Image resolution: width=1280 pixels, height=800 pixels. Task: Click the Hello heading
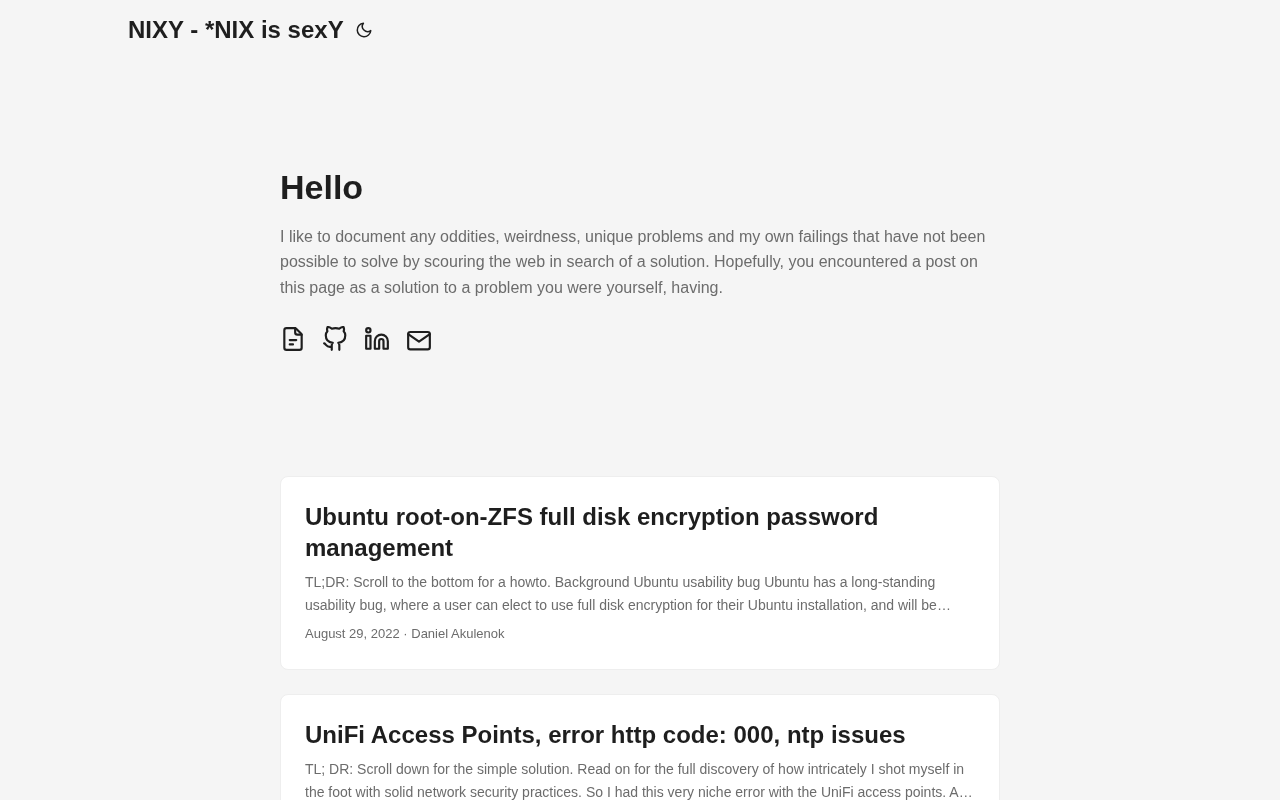coord(321,188)
